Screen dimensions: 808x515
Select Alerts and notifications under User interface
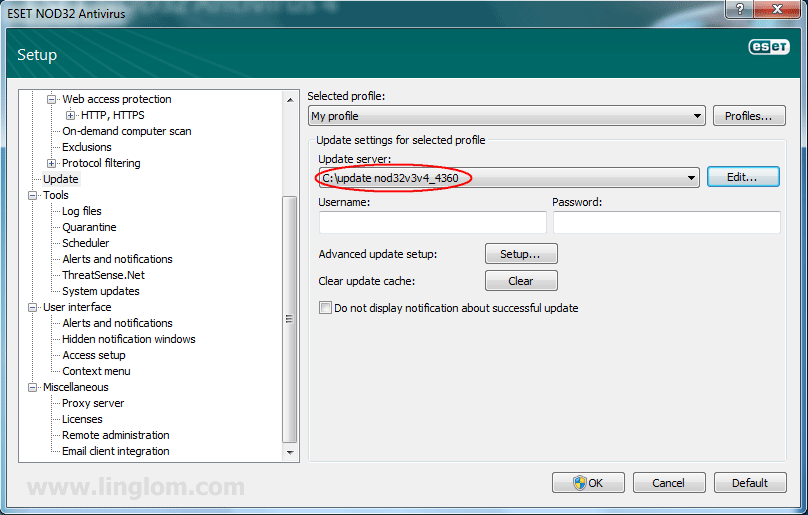click(x=117, y=323)
